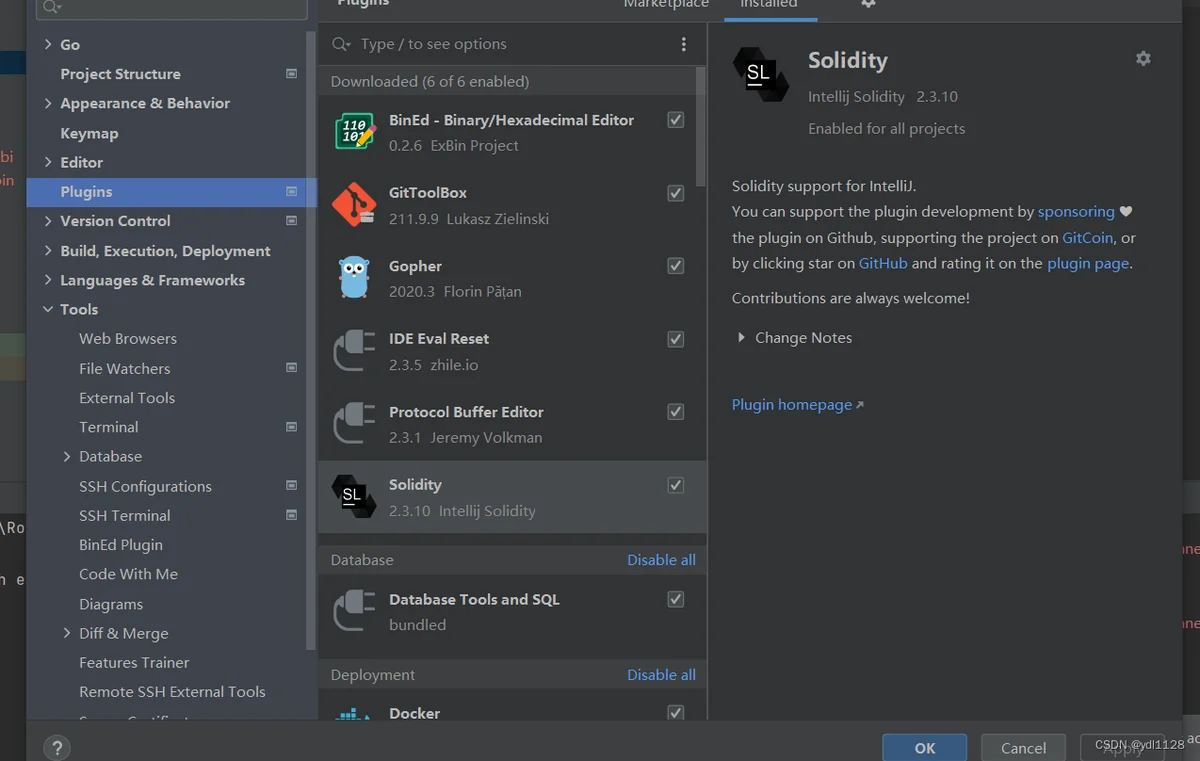Toggle the Database Tools and SQL checkbox

click(x=676, y=599)
